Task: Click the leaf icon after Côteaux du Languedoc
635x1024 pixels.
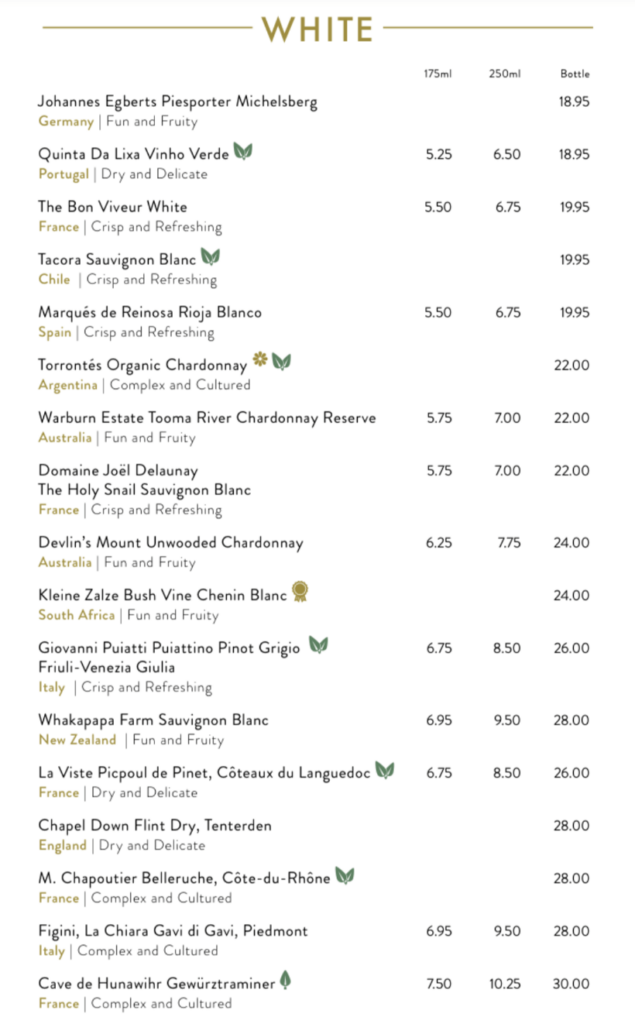Action: (x=384, y=770)
